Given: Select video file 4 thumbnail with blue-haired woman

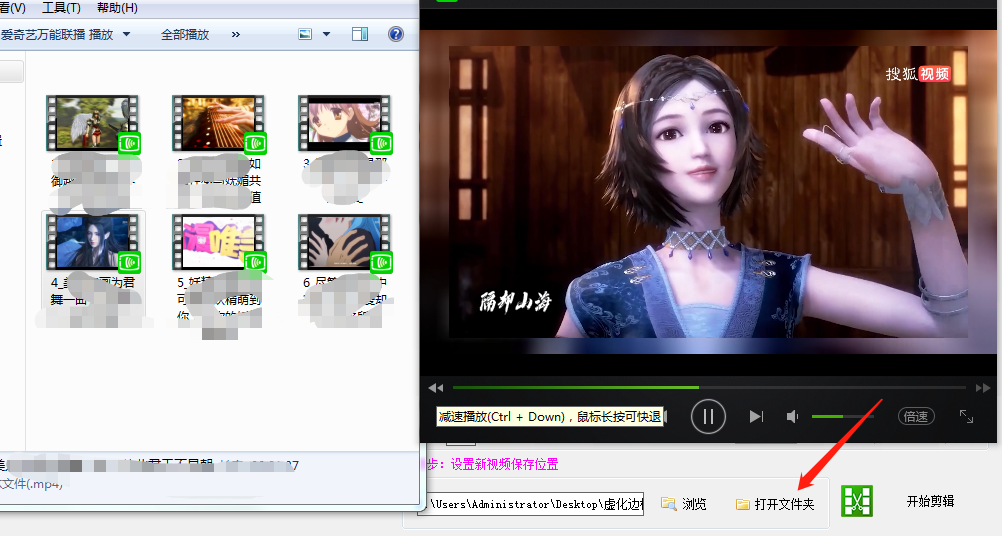Looking at the screenshot, I should click(92, 242).
